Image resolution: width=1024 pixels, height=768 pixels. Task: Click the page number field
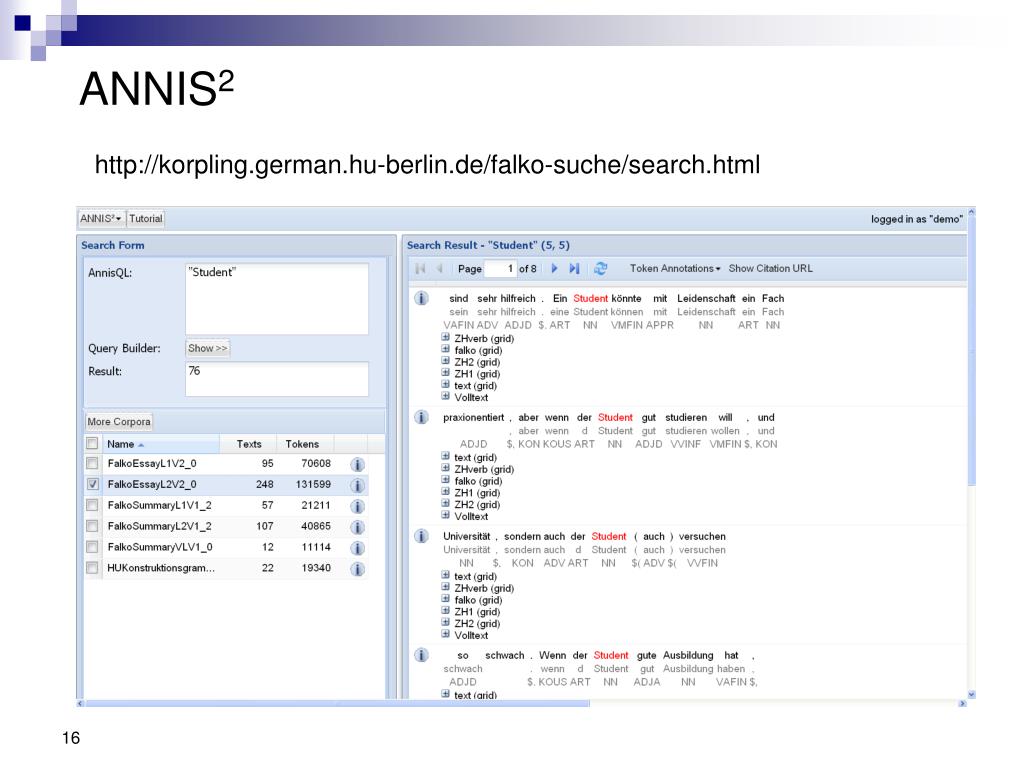click(500, 268)
